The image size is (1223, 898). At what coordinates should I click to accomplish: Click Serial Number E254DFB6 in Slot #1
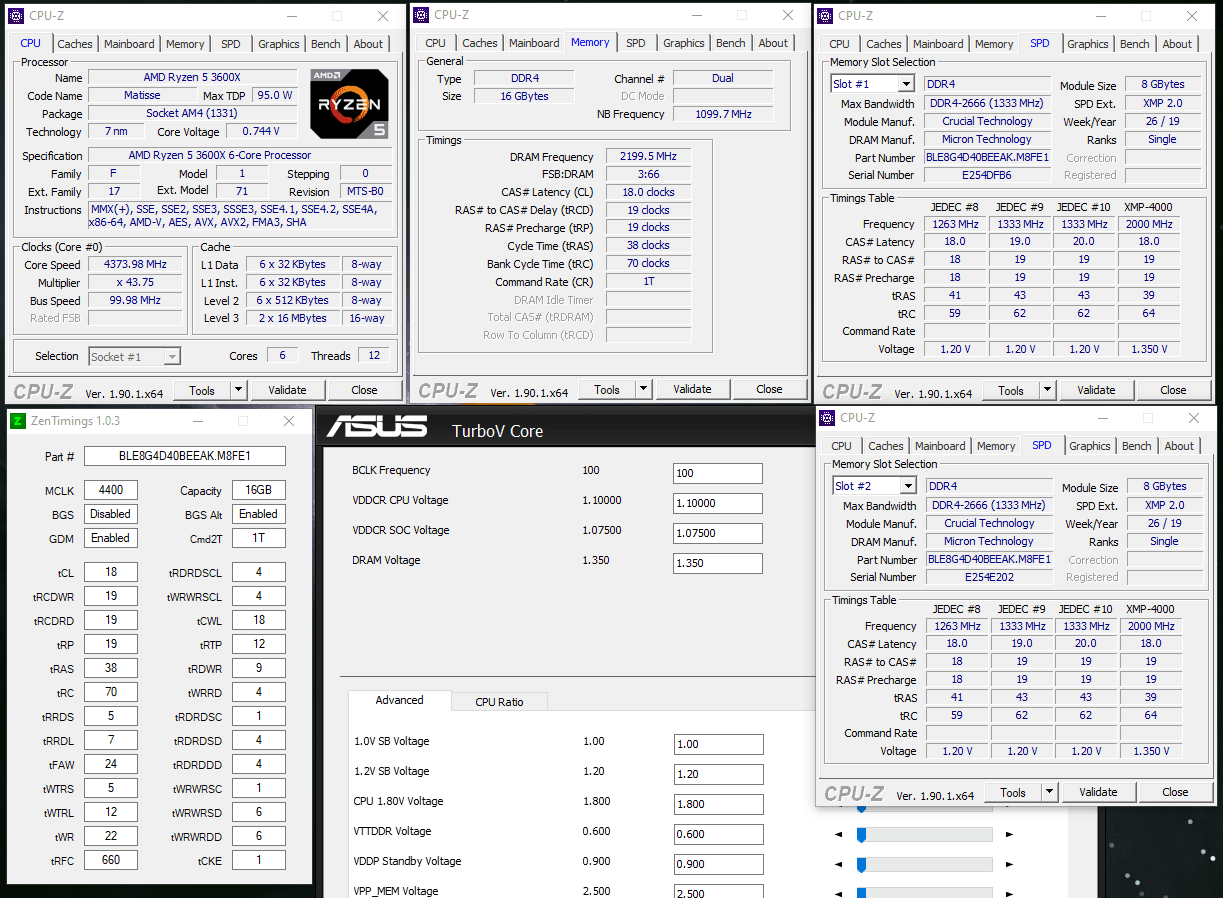point(988,175)
